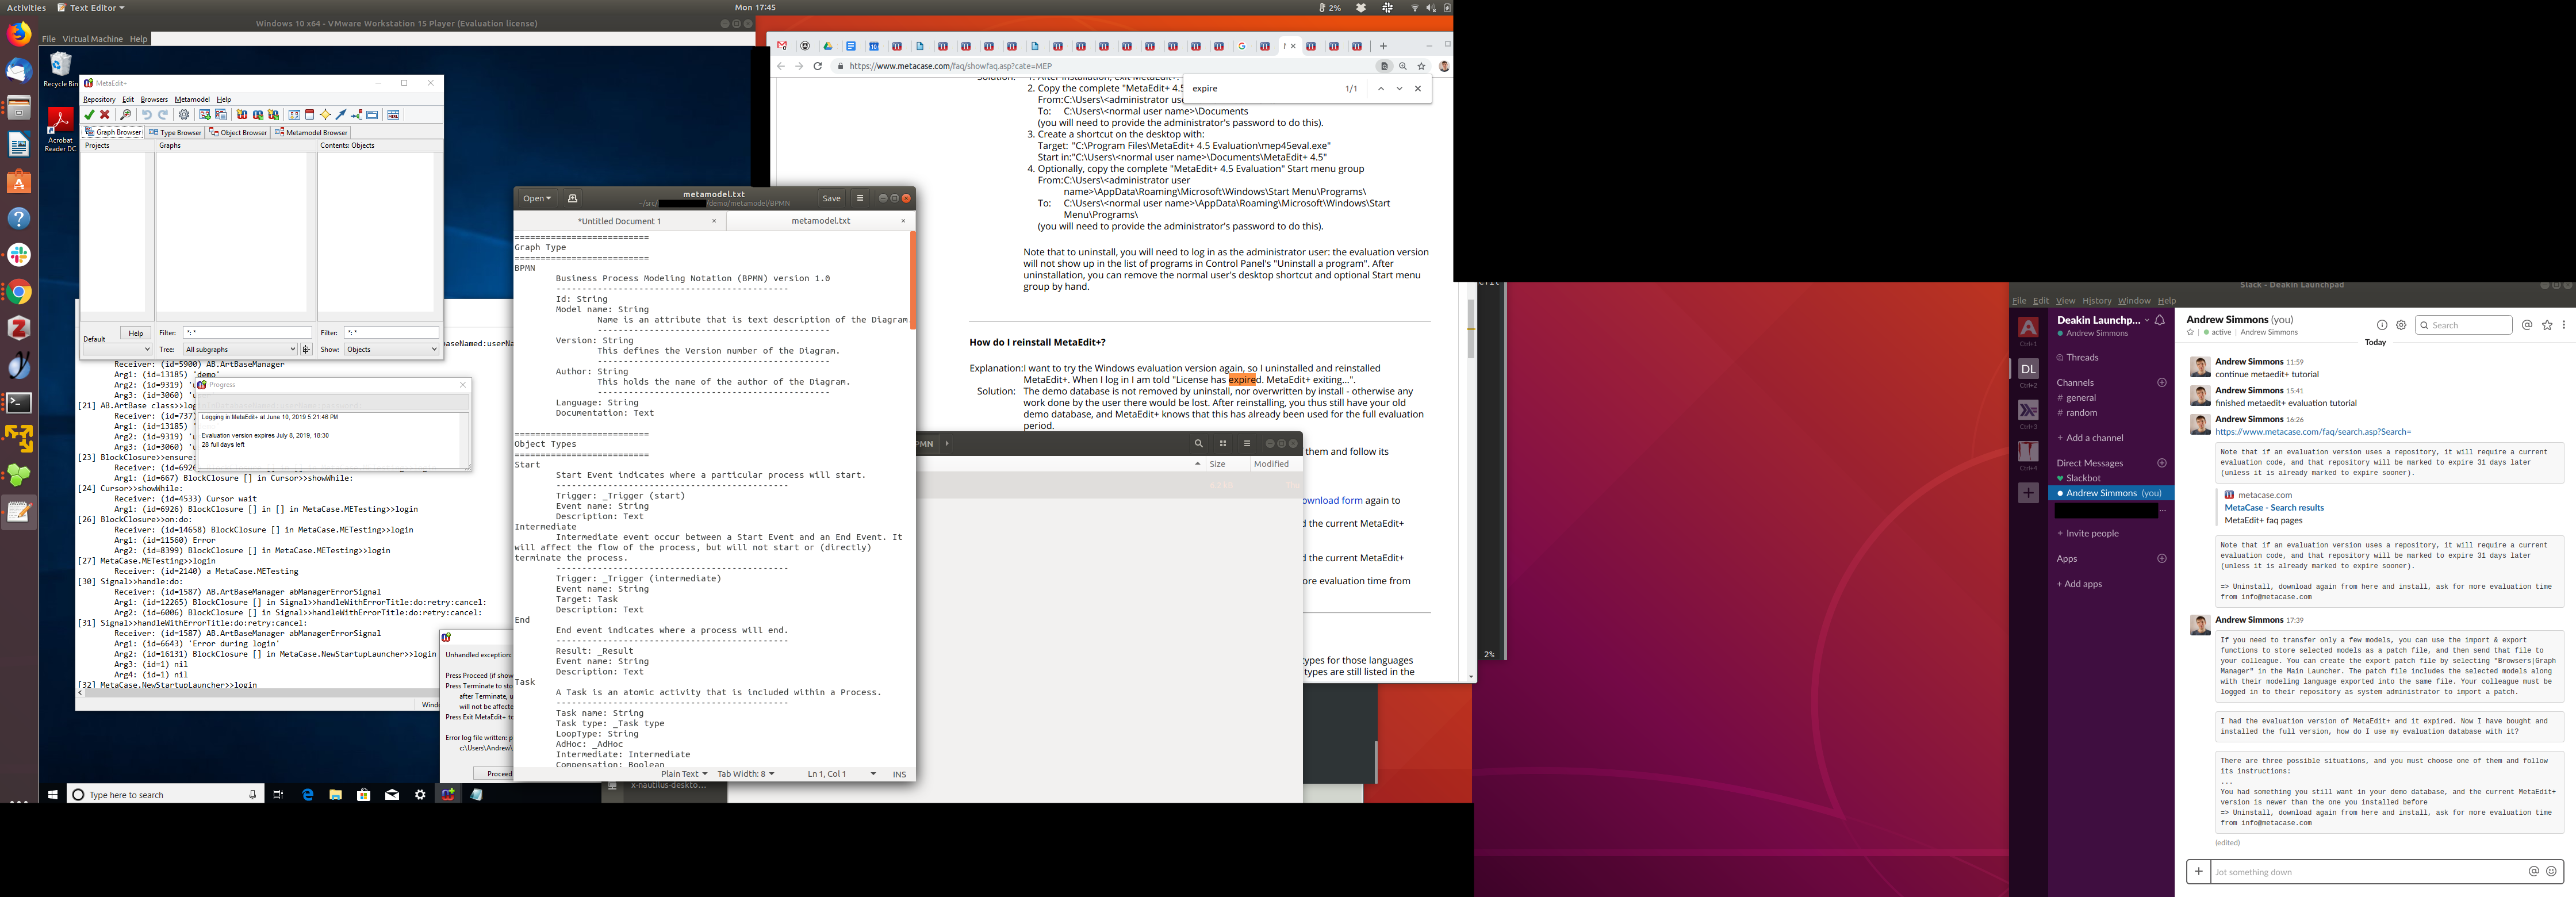Viewport: 2576px width, 897px height.
Task: Toggle the tree expand button beside All subgraphs
Action: pos(307,350)
